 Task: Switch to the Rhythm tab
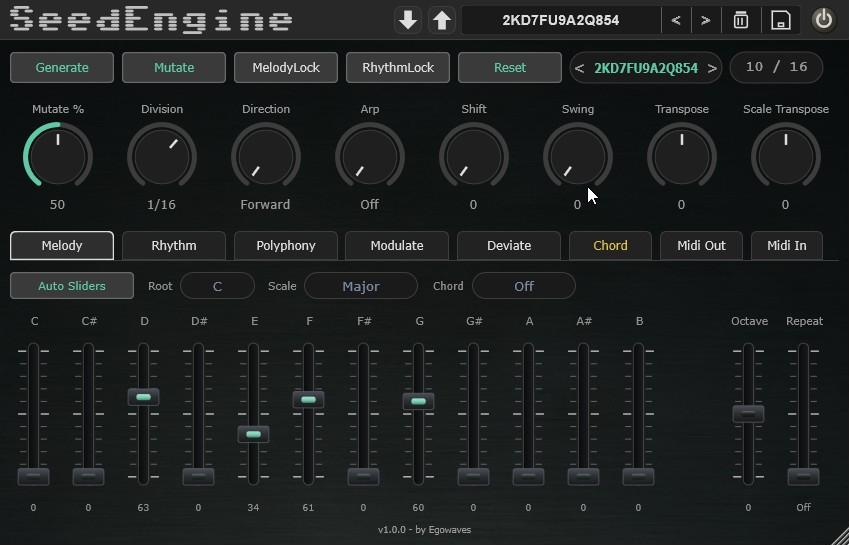click(174, 246)
